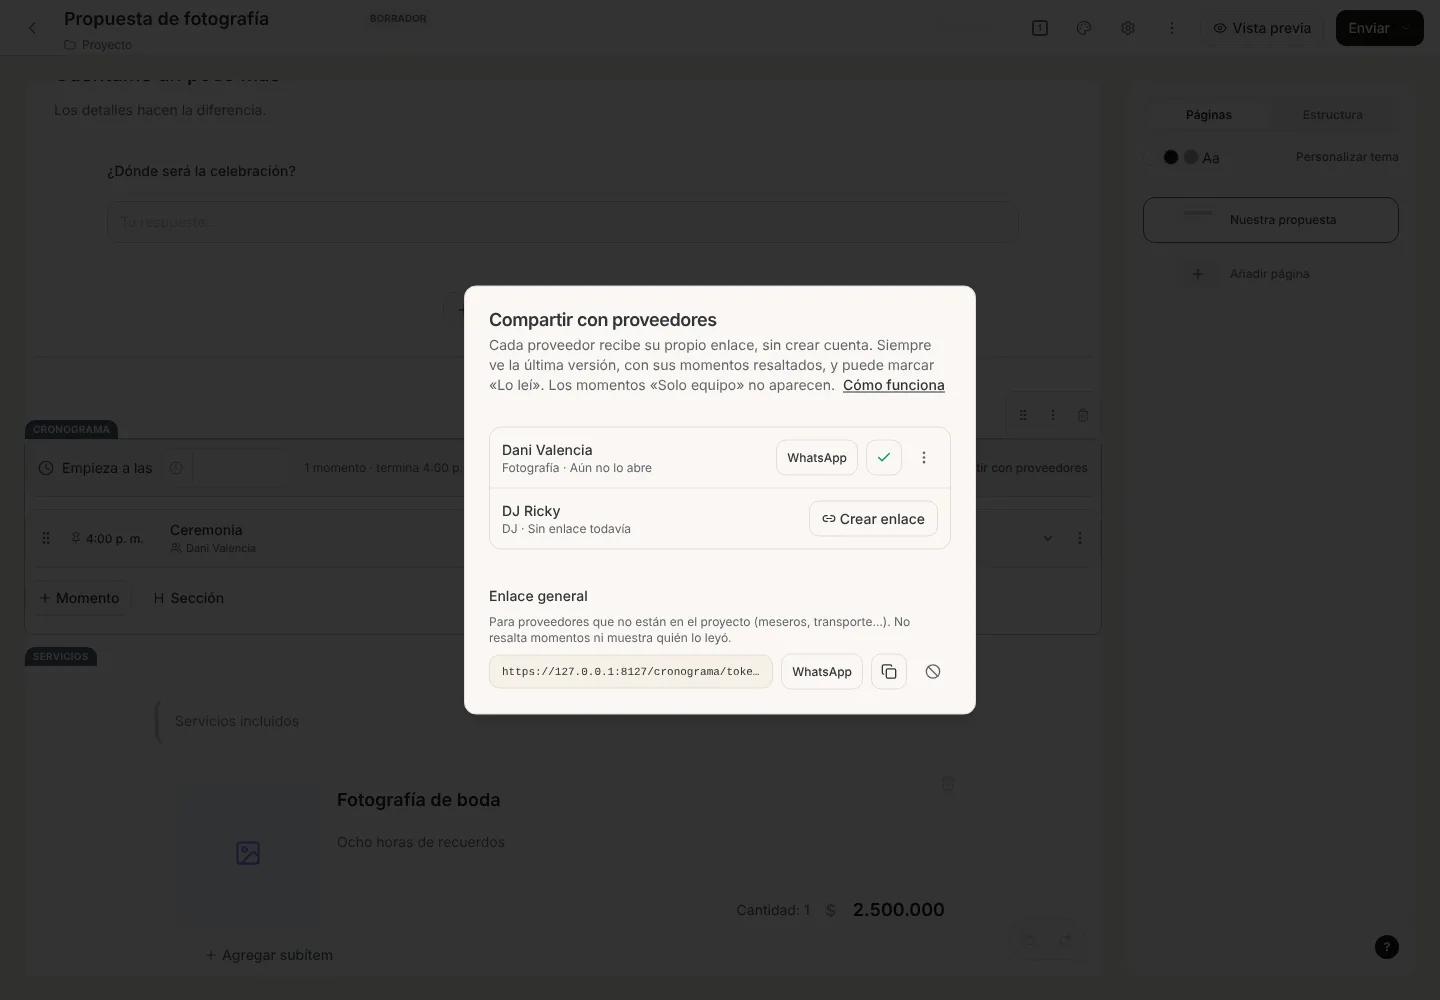Open the theme palette icon in the header
This screenshot has width=1440, height=1000.
click(1084, 28)
